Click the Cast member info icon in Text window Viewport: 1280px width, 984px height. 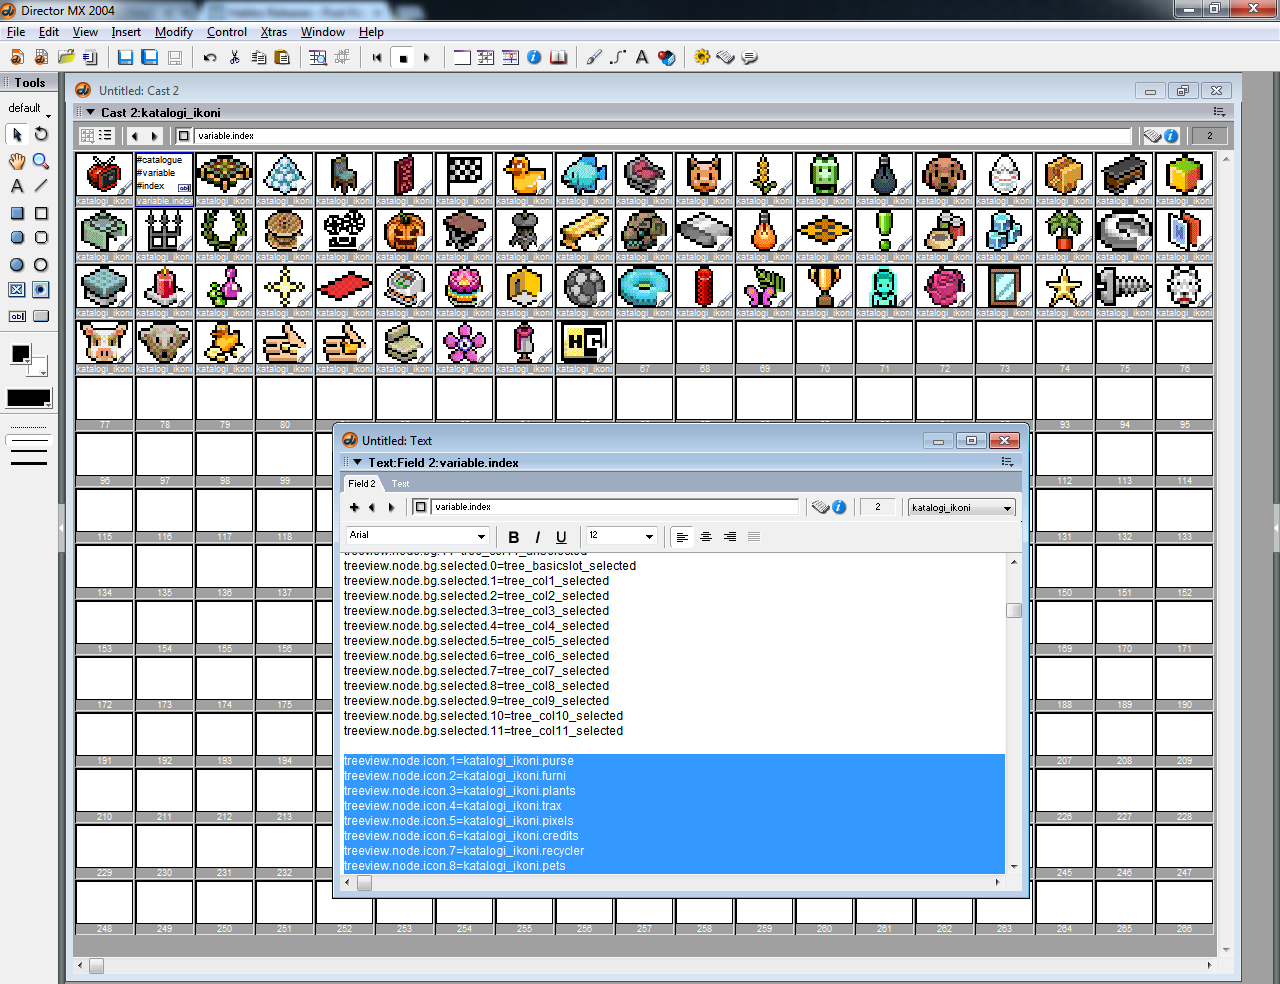pyautogui.click(x=840, y=507)
